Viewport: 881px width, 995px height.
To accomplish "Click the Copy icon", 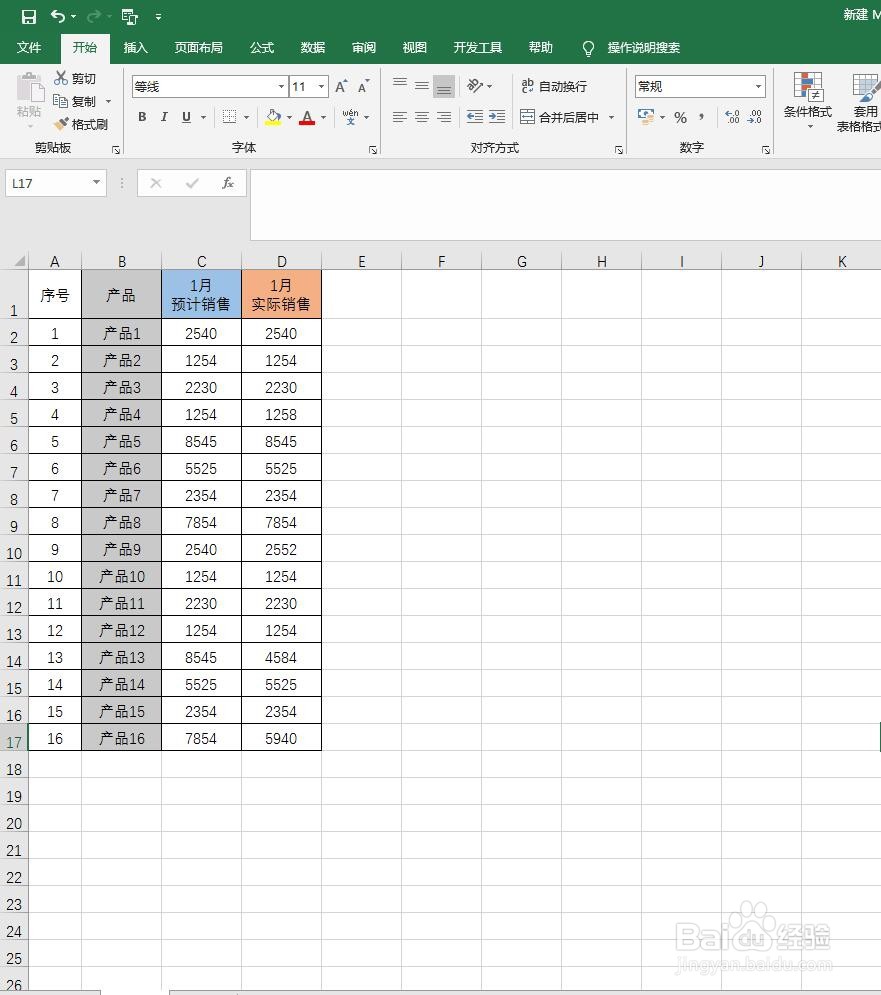I will (x=60, y=101).
